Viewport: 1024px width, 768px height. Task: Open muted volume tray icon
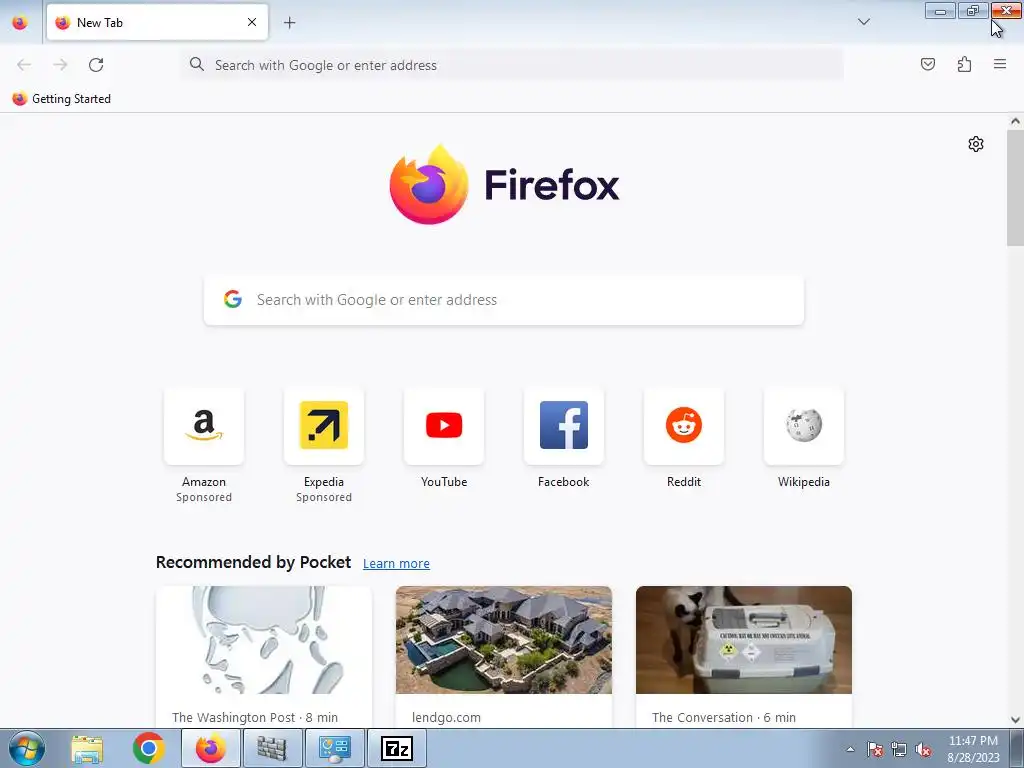pos(923,750)
